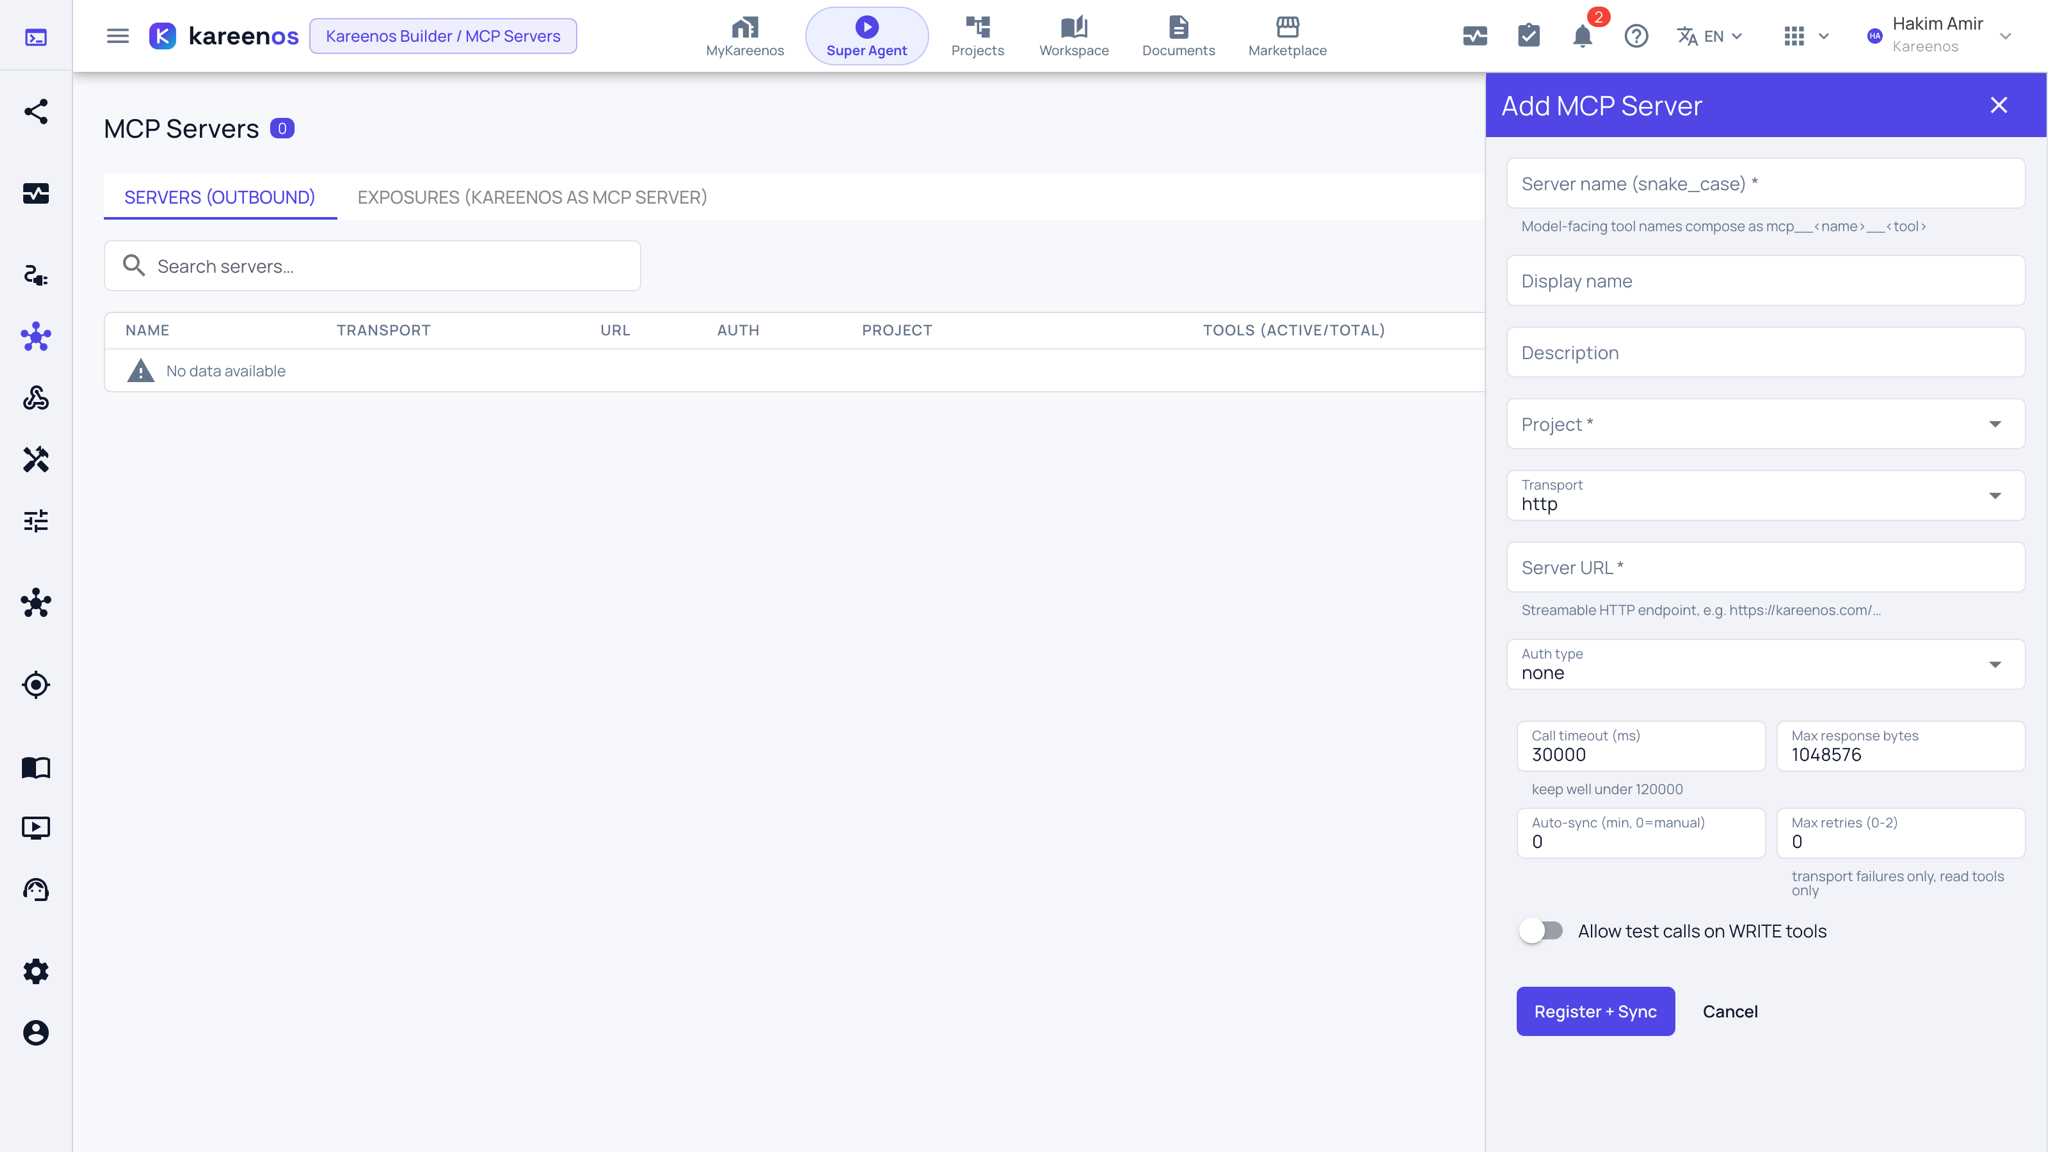Open the Project dropdown
The image size is (2048, 1152).
coord(1766,424)
